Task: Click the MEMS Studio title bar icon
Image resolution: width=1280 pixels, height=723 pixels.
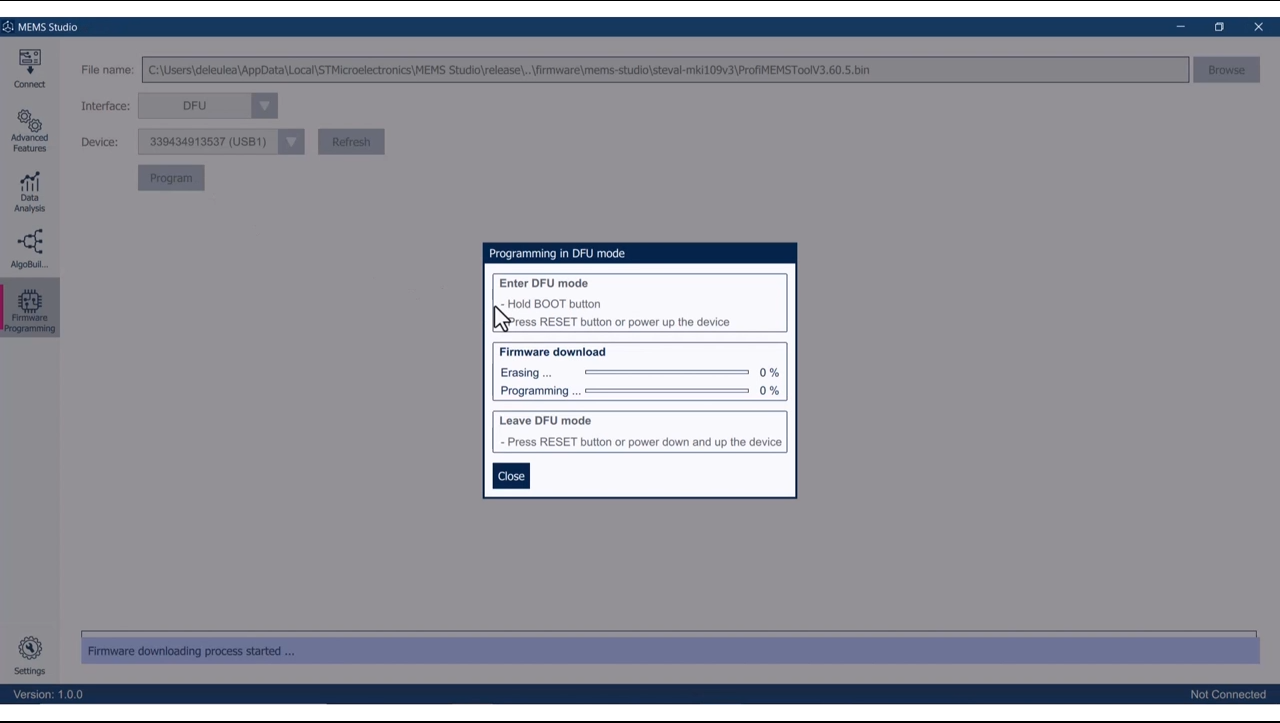Action: coord(8,26)
